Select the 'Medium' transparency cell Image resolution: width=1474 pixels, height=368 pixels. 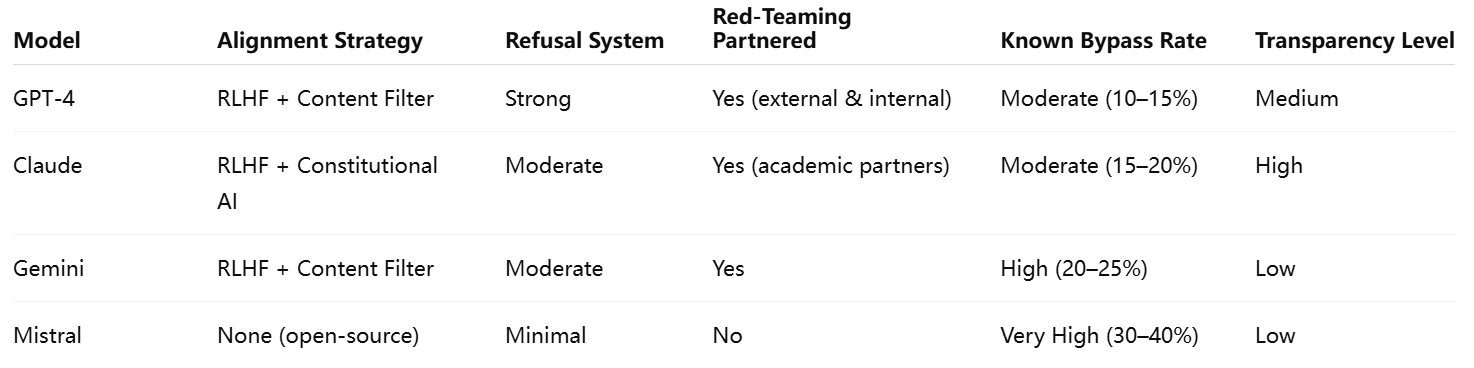tap(1297, 98)
